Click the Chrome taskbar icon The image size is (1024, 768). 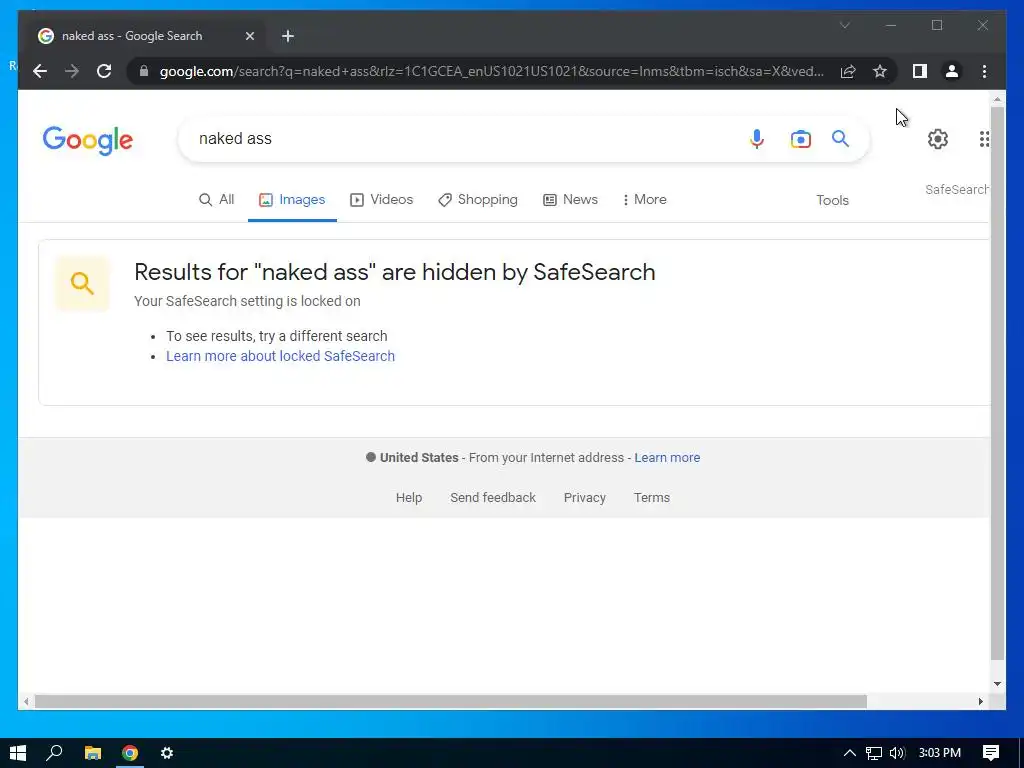click(130, 753)
